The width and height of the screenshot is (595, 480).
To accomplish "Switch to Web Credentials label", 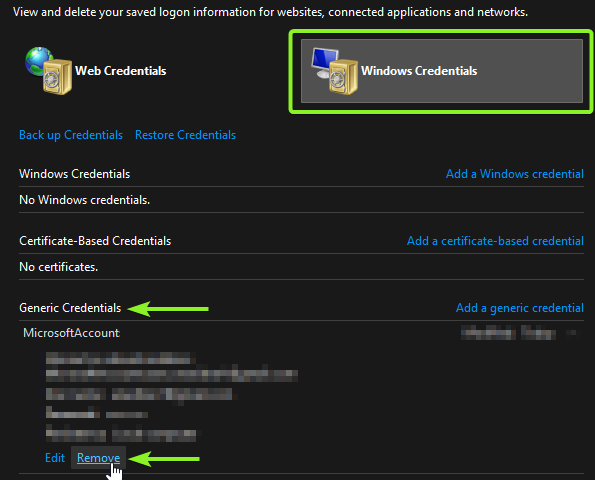I will coord(121,71).
